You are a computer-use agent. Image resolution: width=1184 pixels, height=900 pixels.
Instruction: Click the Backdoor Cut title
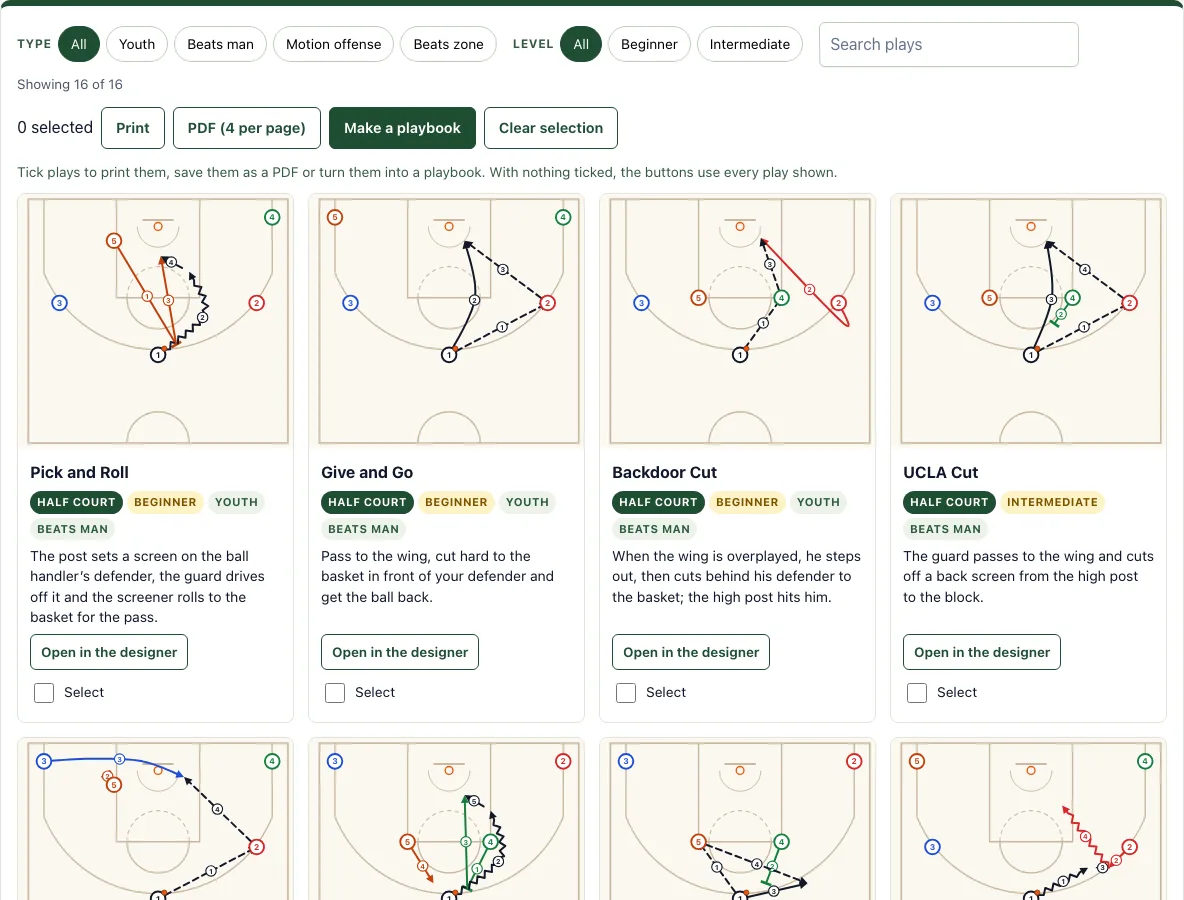pos(664,472)
